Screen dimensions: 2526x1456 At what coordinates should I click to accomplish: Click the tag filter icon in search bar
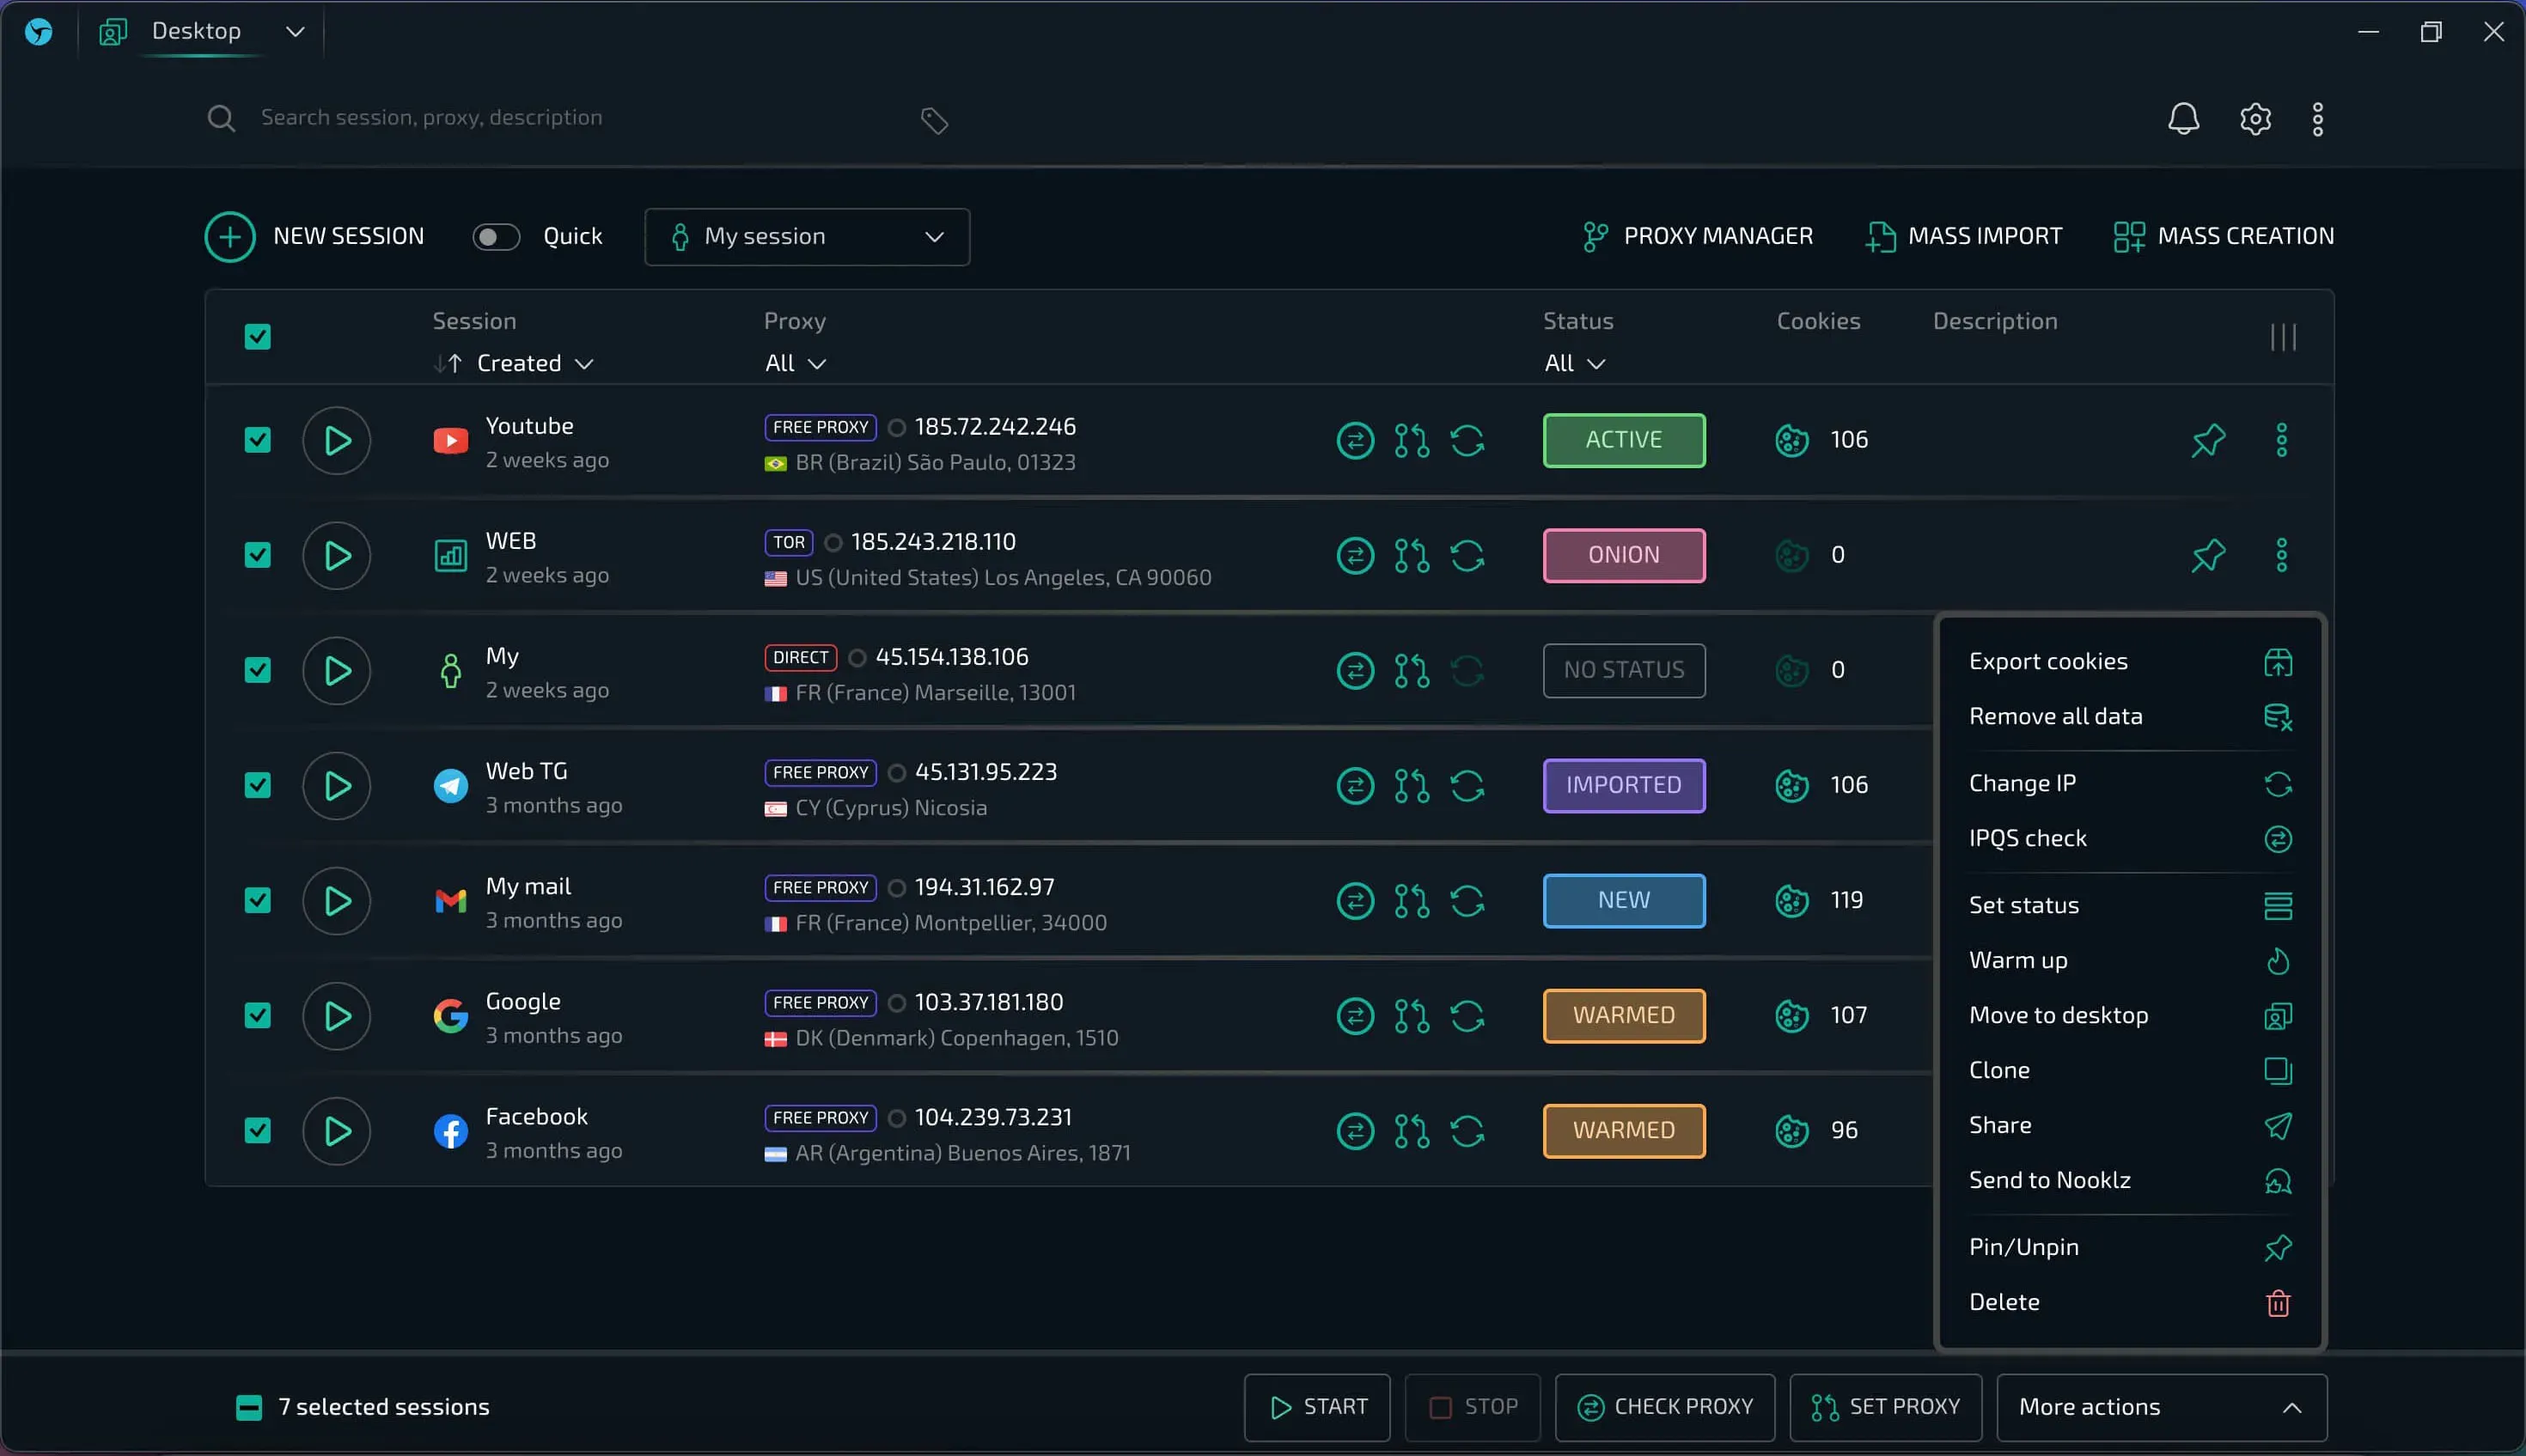click(934, 121)
